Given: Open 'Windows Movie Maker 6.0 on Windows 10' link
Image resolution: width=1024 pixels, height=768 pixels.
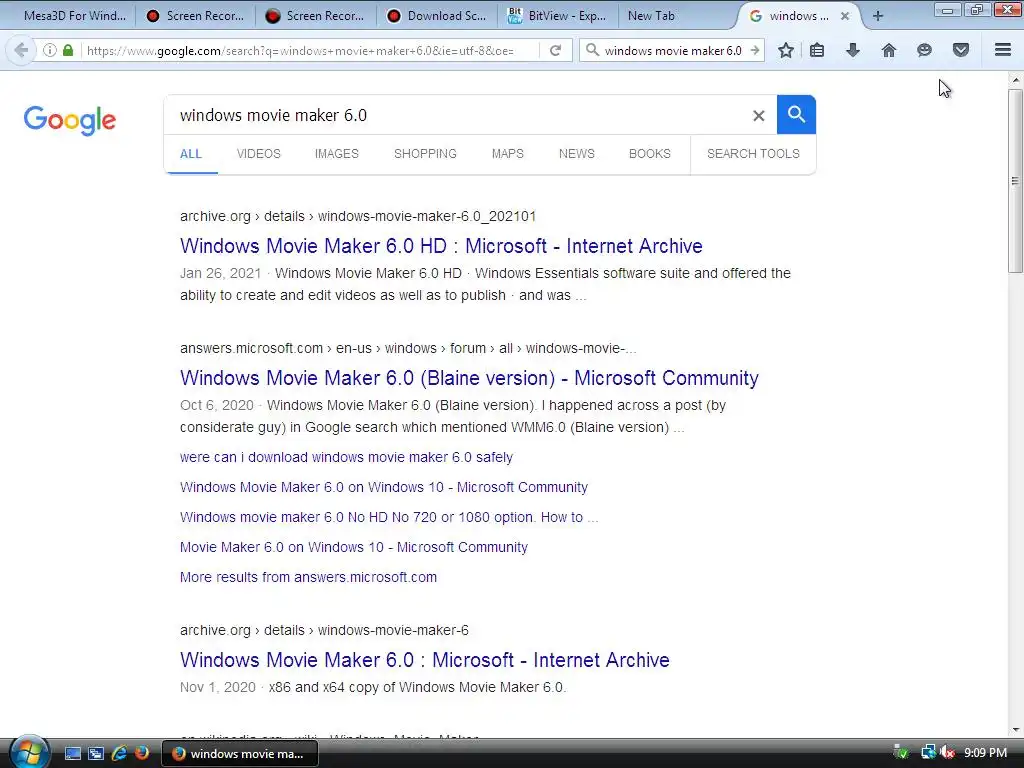Looking at the screenshot, I should [x=384, y=487].
